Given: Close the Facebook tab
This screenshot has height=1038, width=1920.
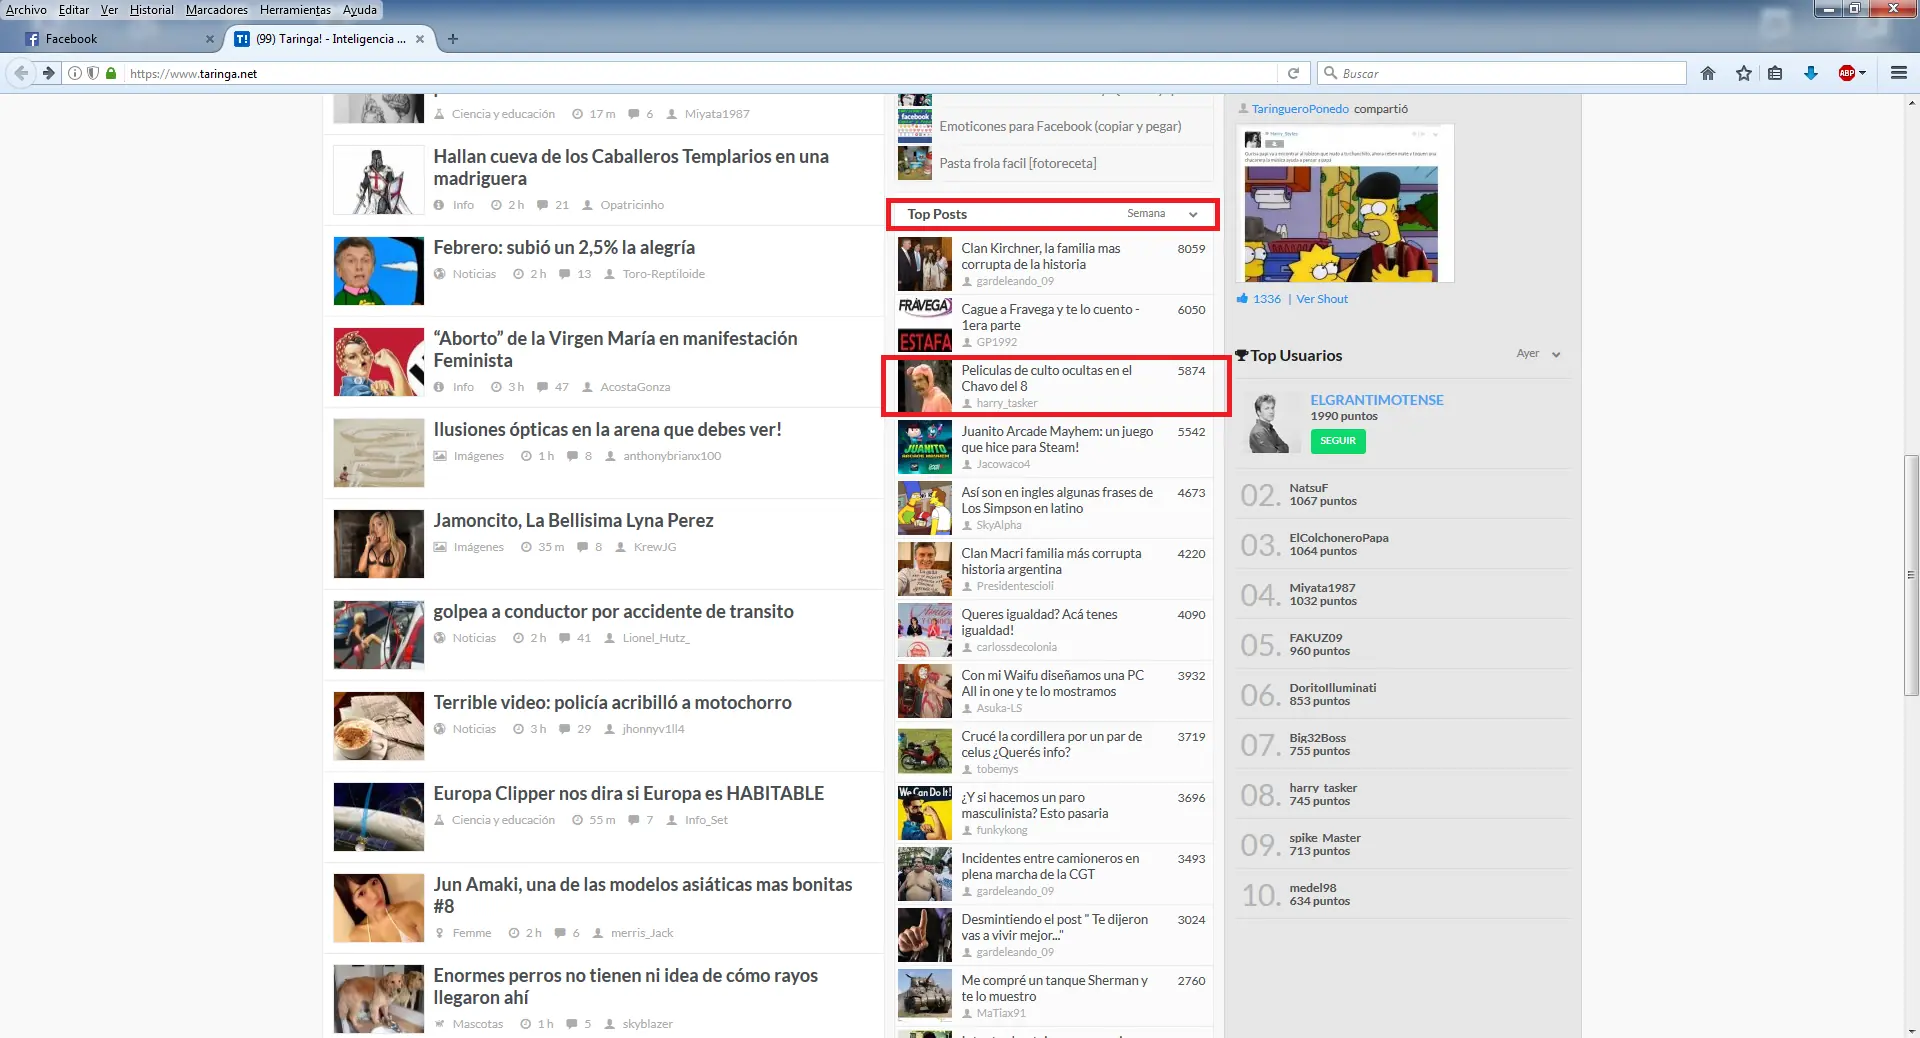Looking at the screenshot, I should coord(209,39).
